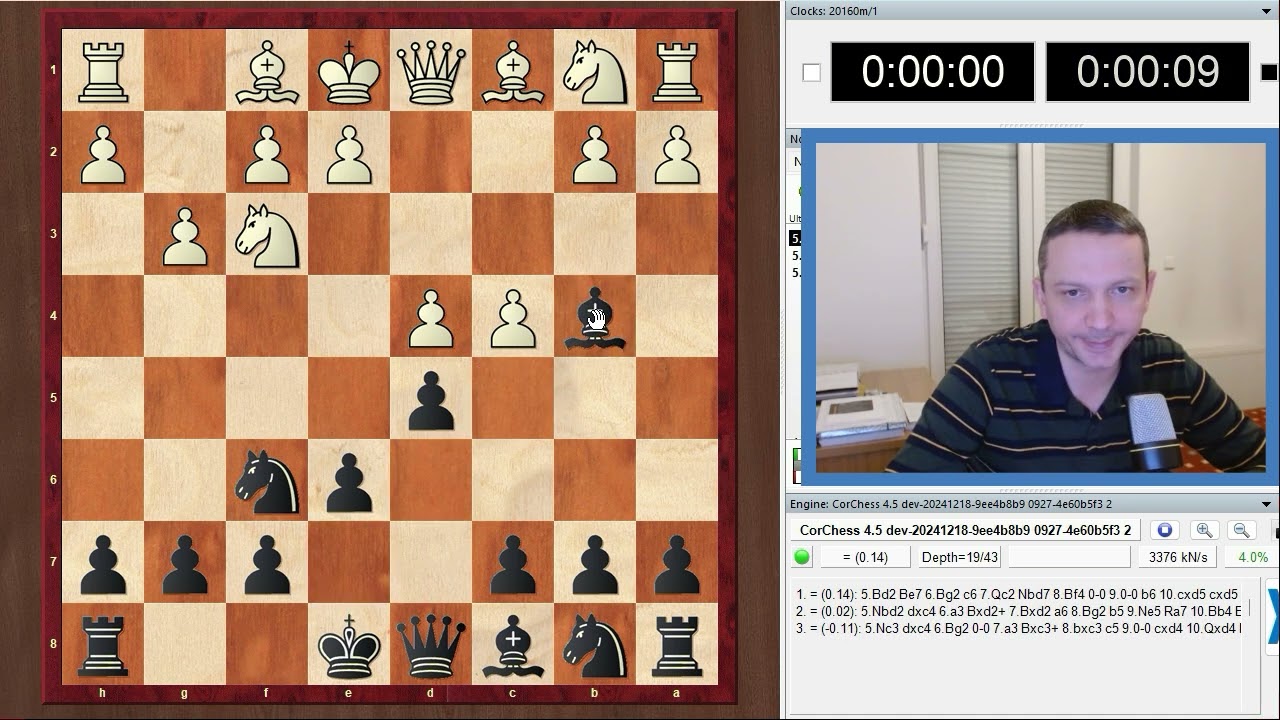Select the black queen on d8
1280x720 pixels.
pos(431,645)
